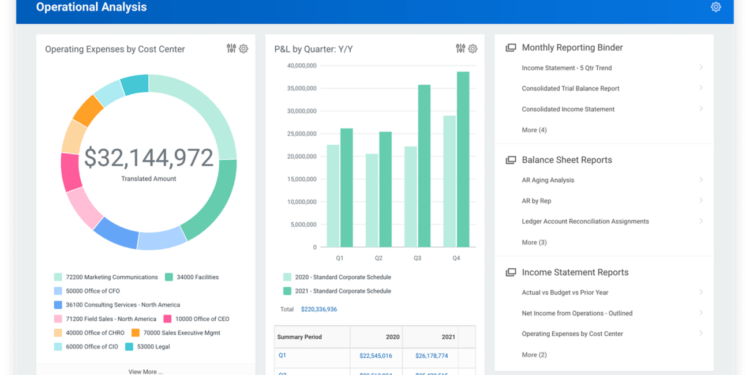Screen dimensions: 750x375
Task: Open Q1 row link in summary table
Action: 282,355
